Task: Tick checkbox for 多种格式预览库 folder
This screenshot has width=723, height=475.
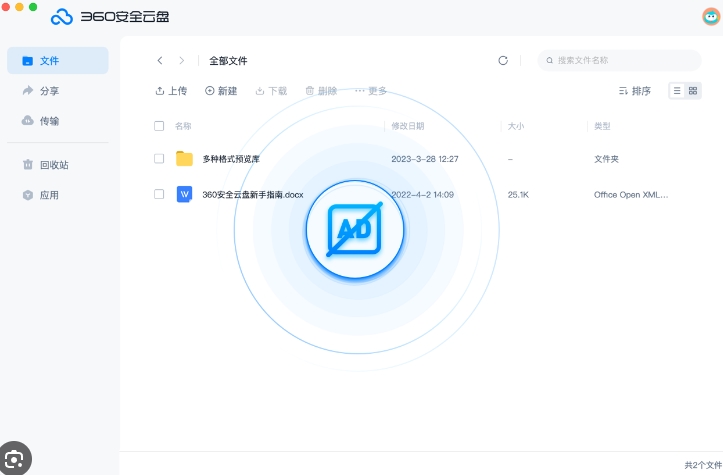Action: coord(159,159)
